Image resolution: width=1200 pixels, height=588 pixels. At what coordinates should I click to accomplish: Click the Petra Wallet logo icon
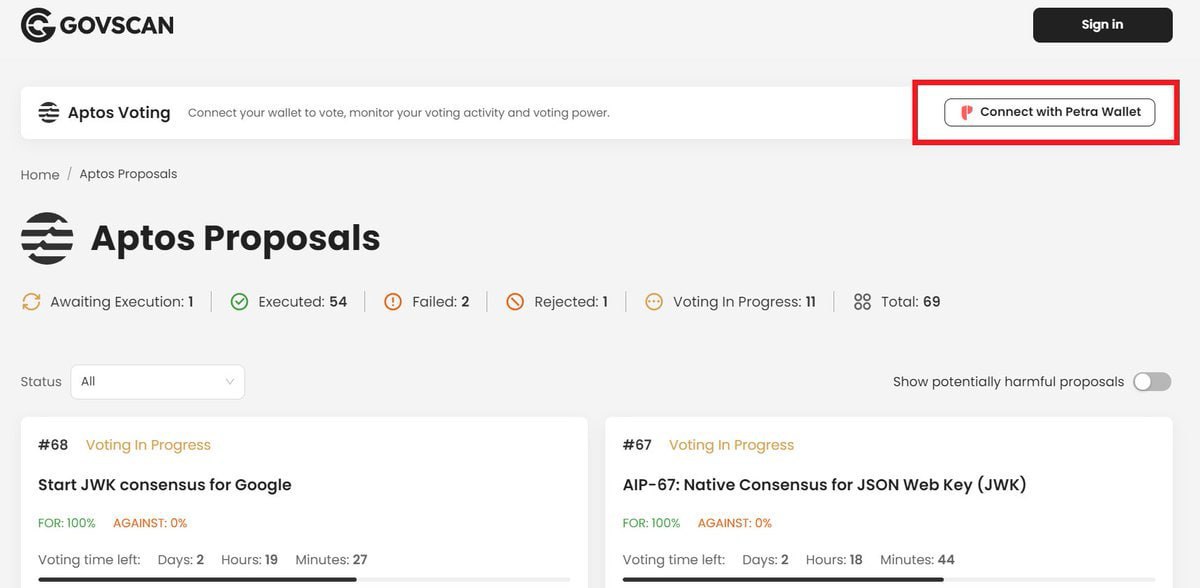pyautogui.click(x=966, y=112)
